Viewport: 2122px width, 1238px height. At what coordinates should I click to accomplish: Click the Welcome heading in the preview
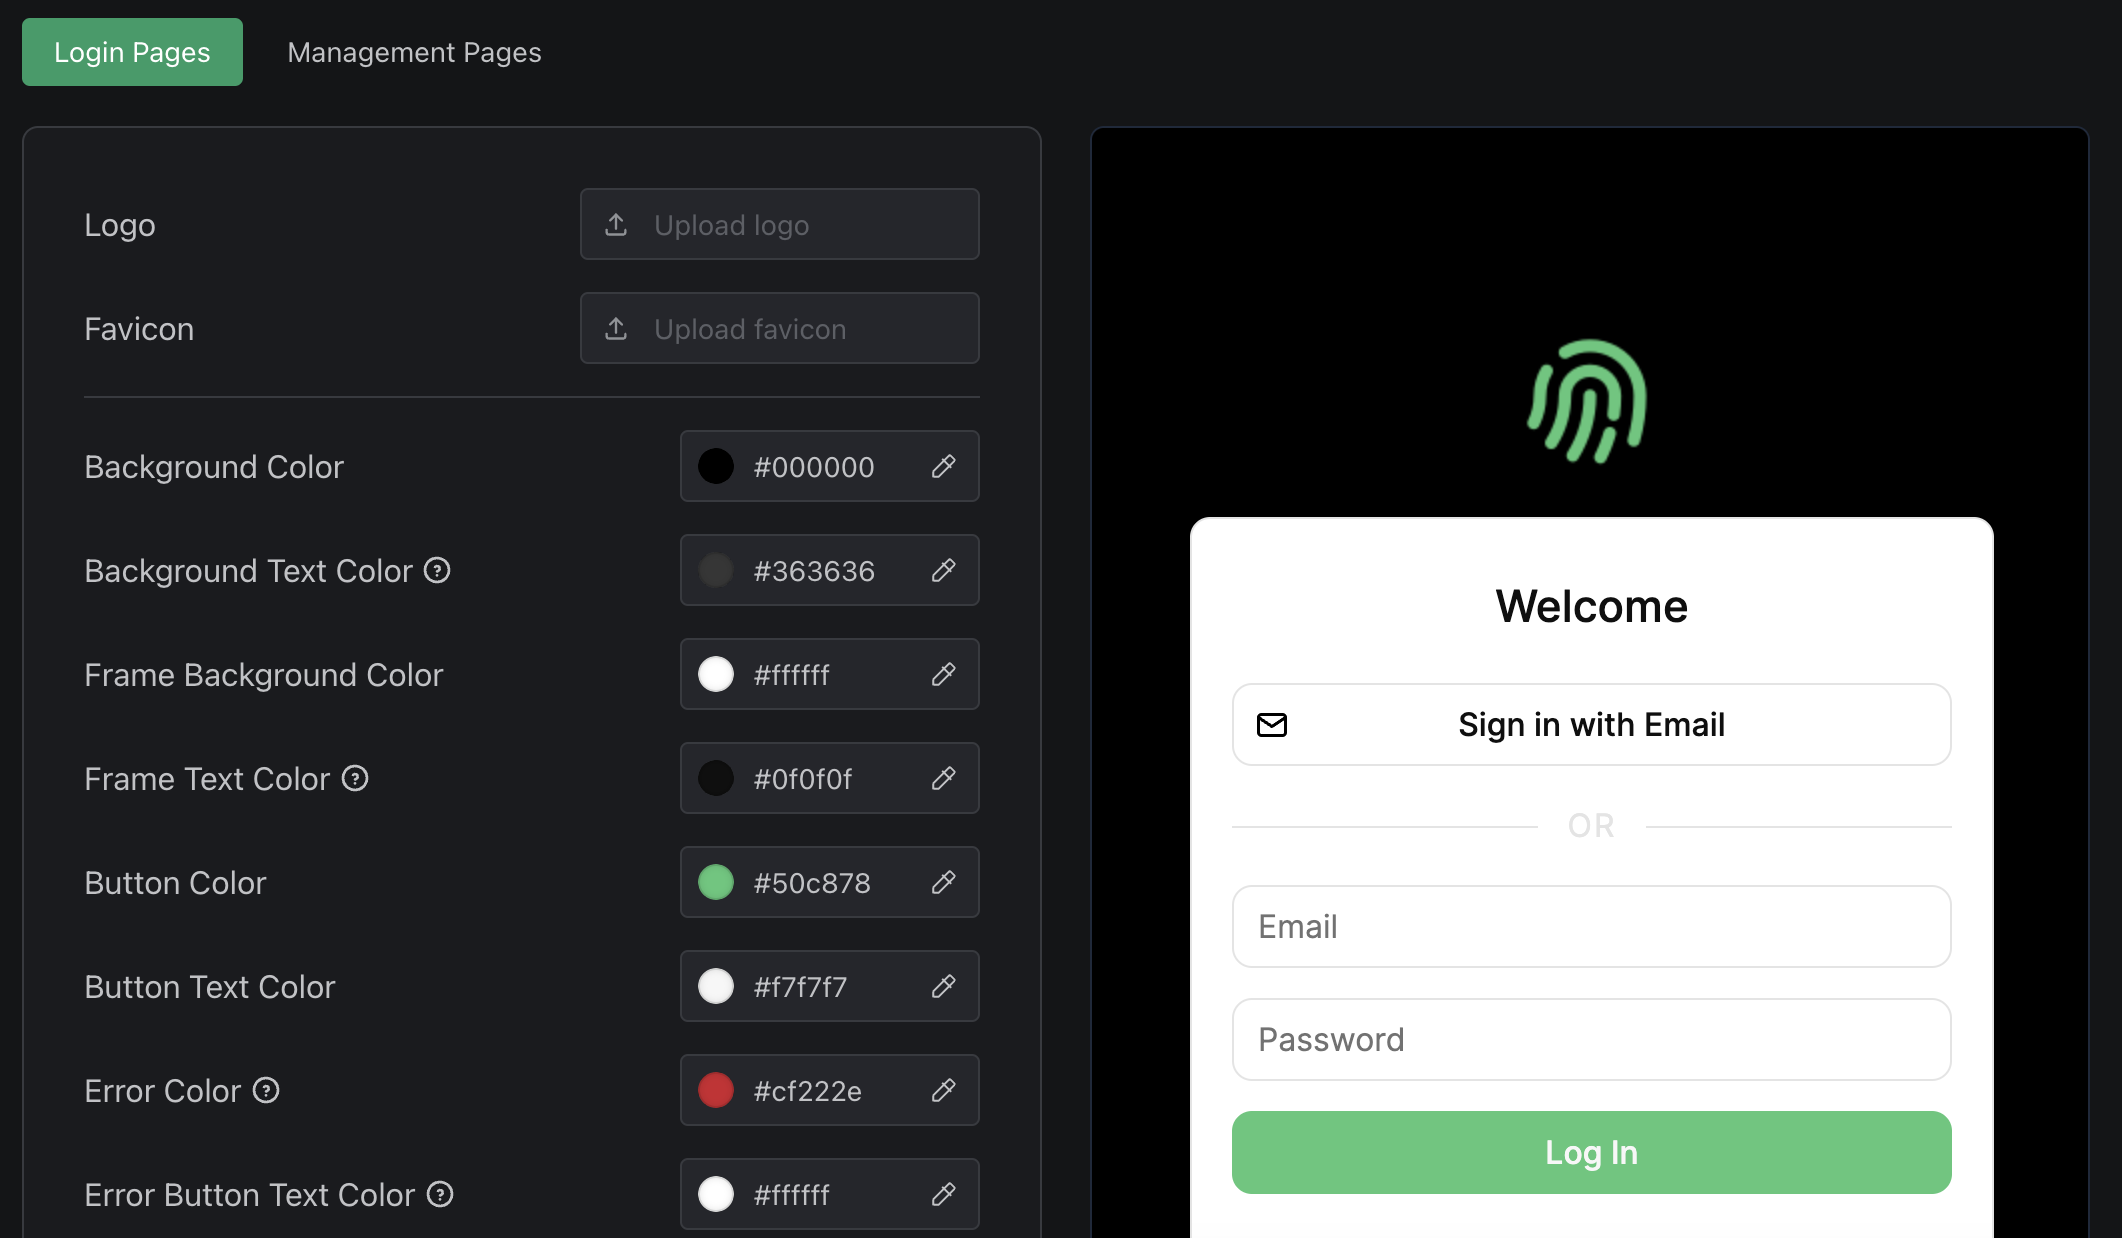click(1591, 606)
